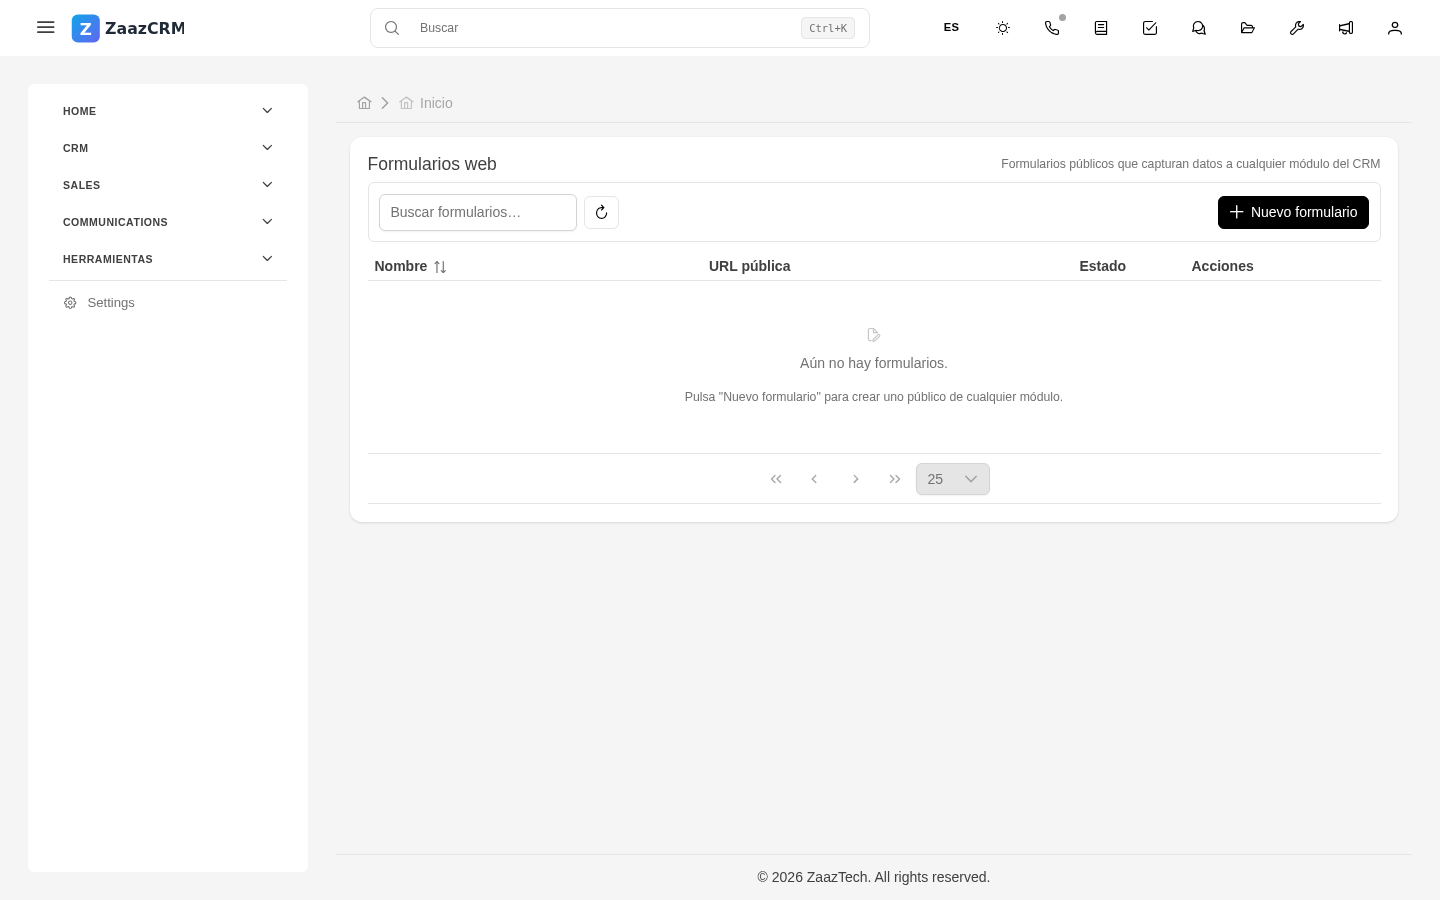1440x900 pixels.
Task: Click the URL pública column header
Action: pyautogui.click(x=750, y=266)
